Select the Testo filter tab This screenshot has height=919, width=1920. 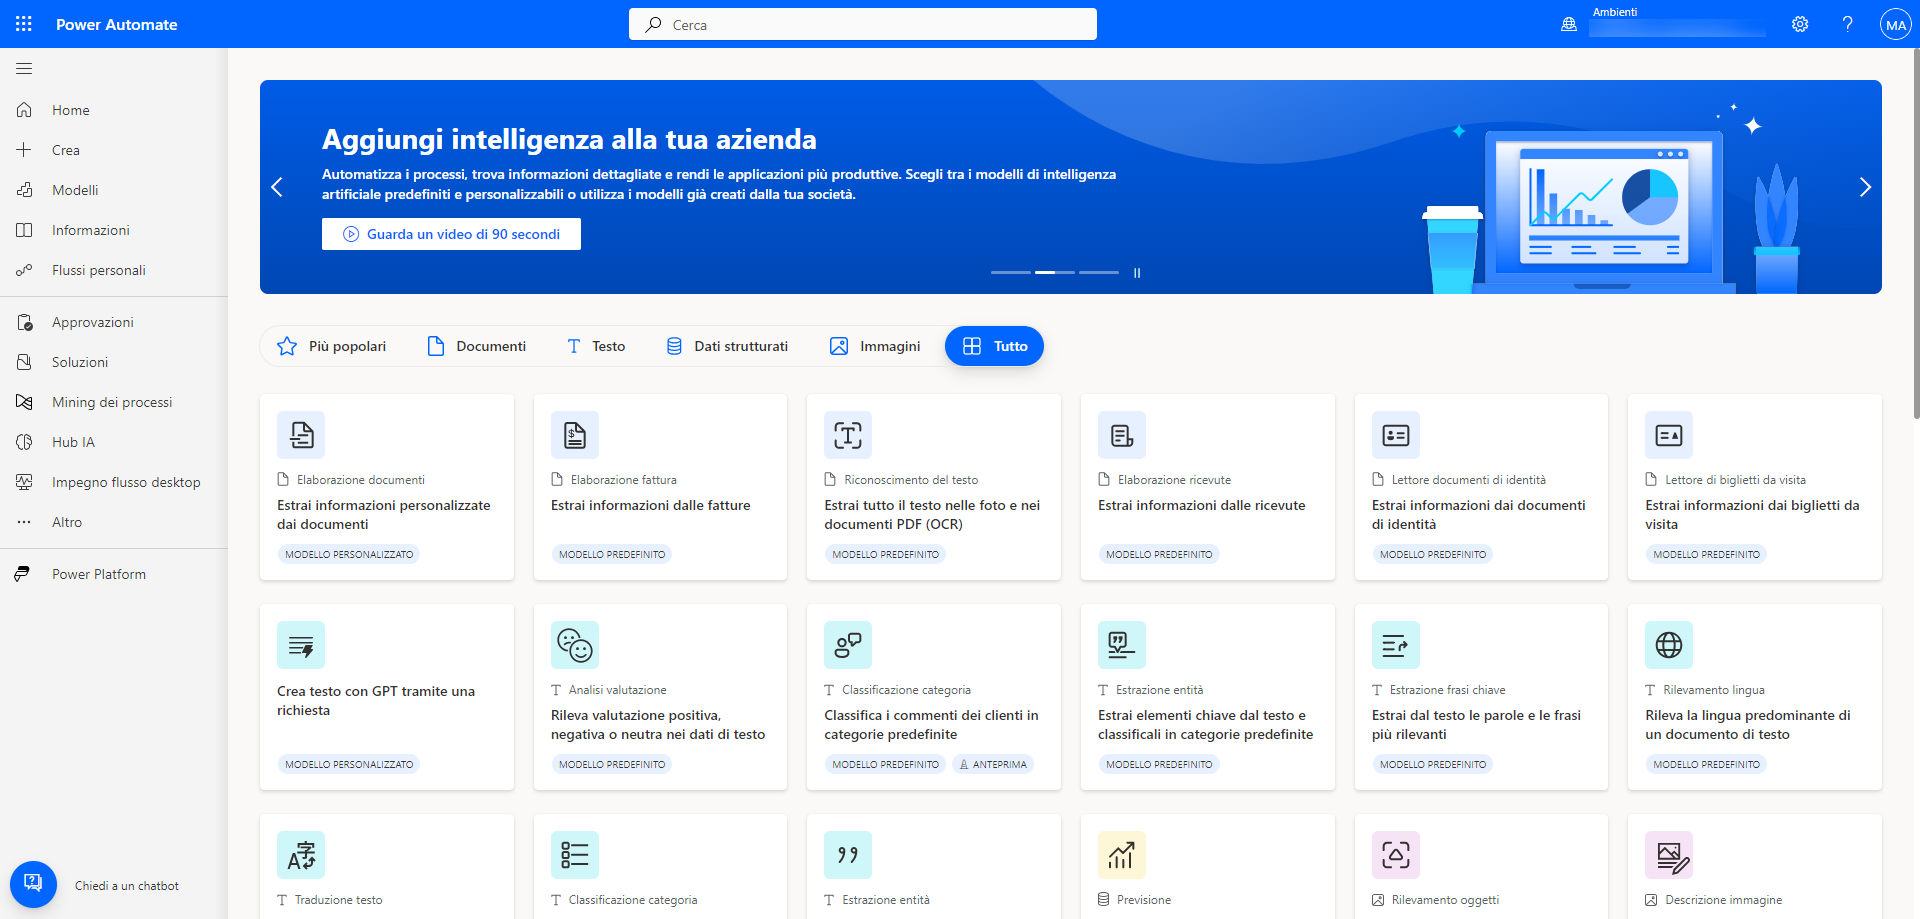(596, 346)
